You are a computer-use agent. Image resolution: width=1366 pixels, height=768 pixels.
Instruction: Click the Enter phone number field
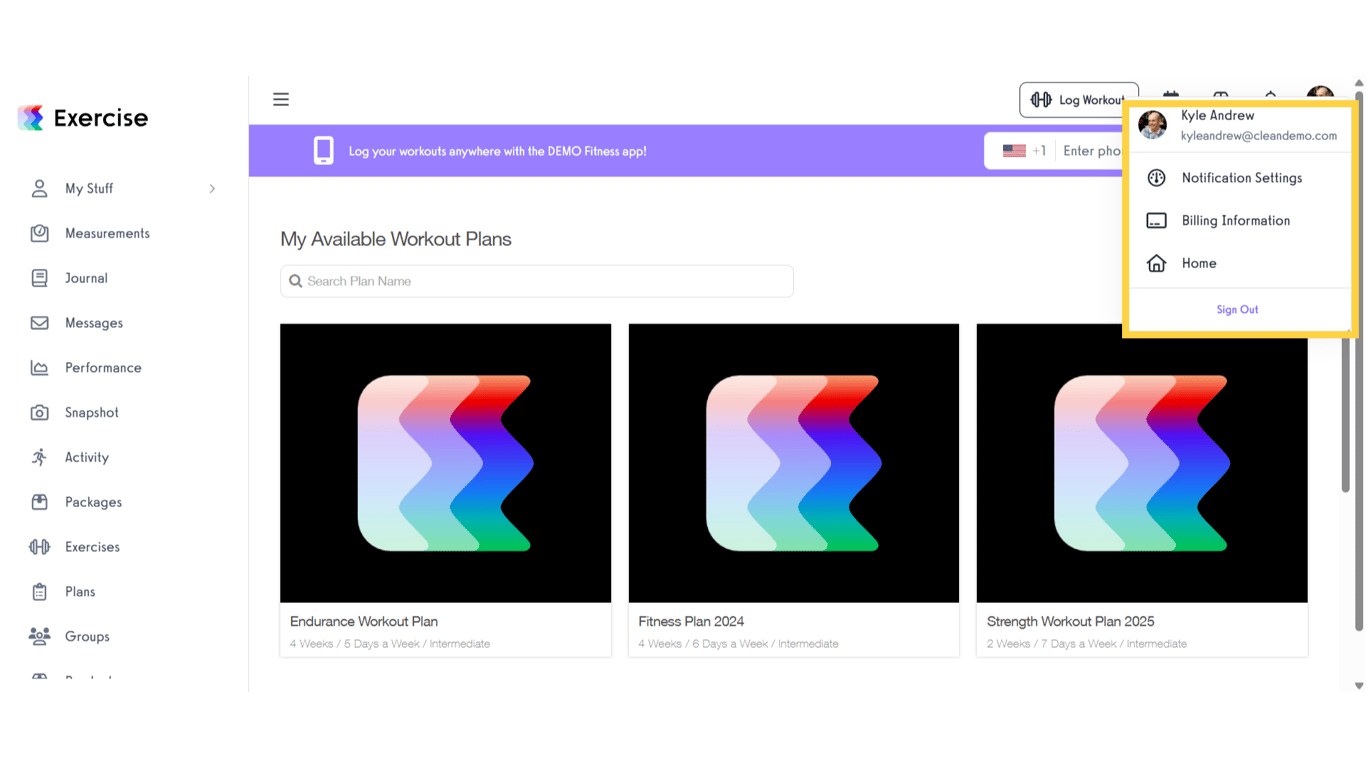click(1092, 151)
